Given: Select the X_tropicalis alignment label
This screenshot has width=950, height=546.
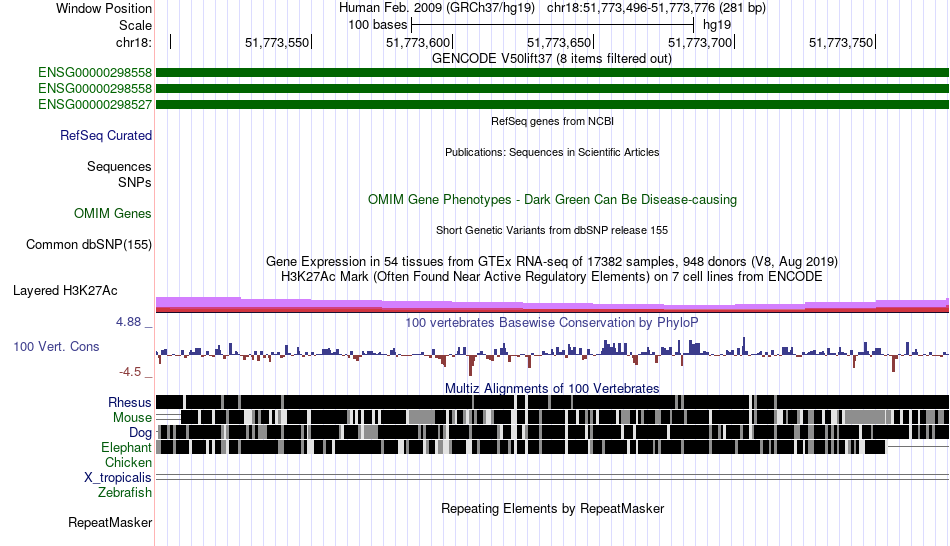Looking at the screenshot, I should click(118, 478).
